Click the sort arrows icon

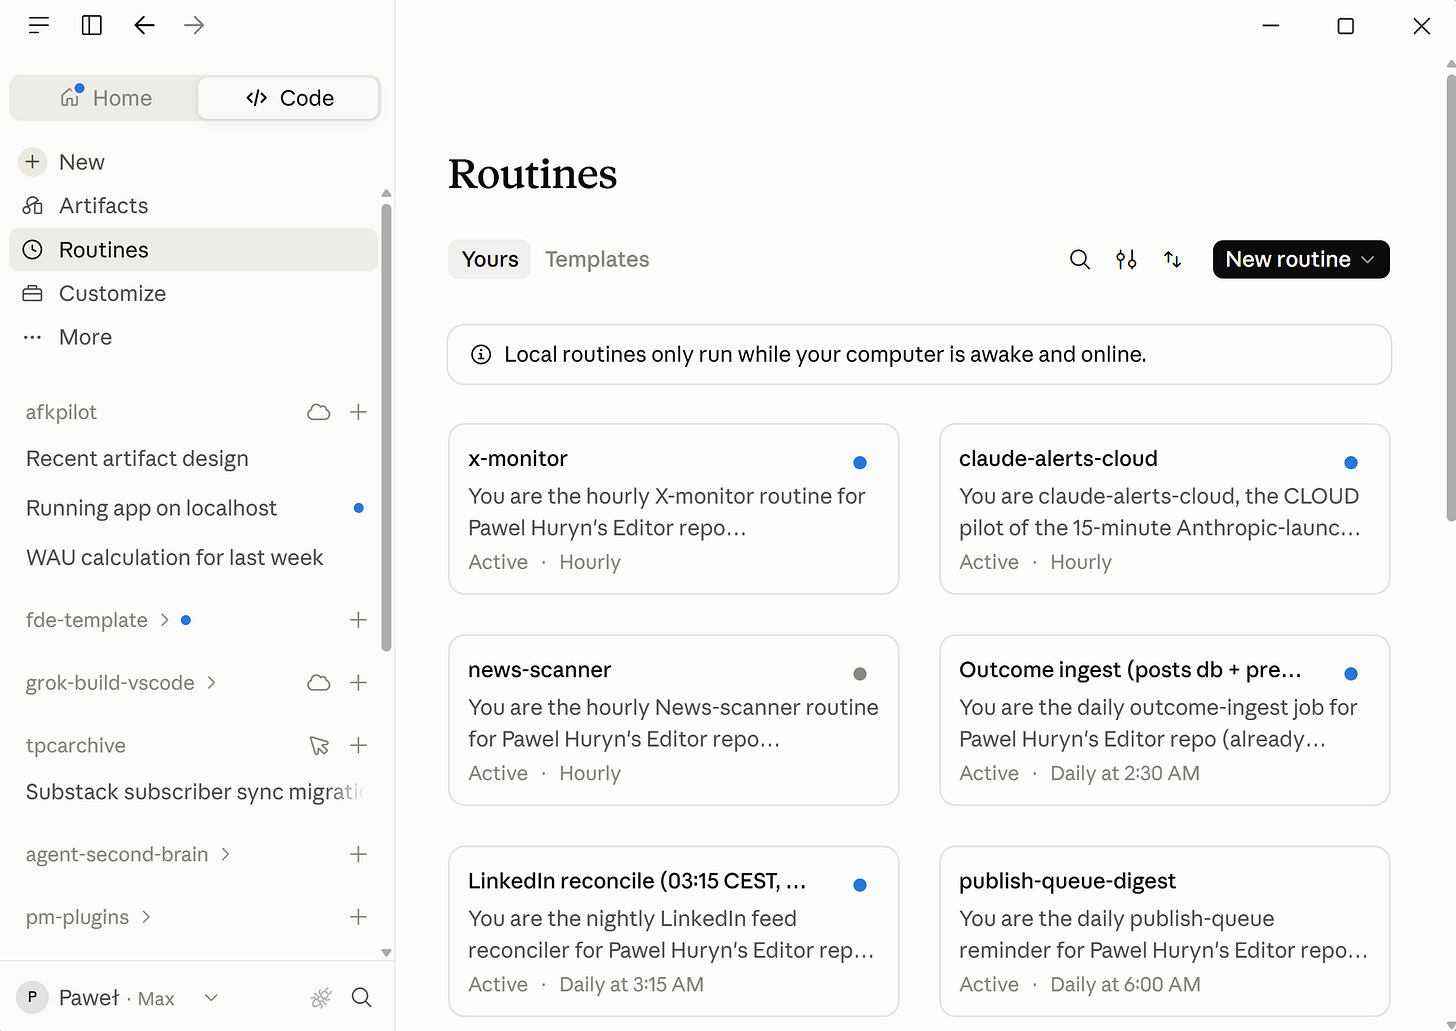point(1173,260)
